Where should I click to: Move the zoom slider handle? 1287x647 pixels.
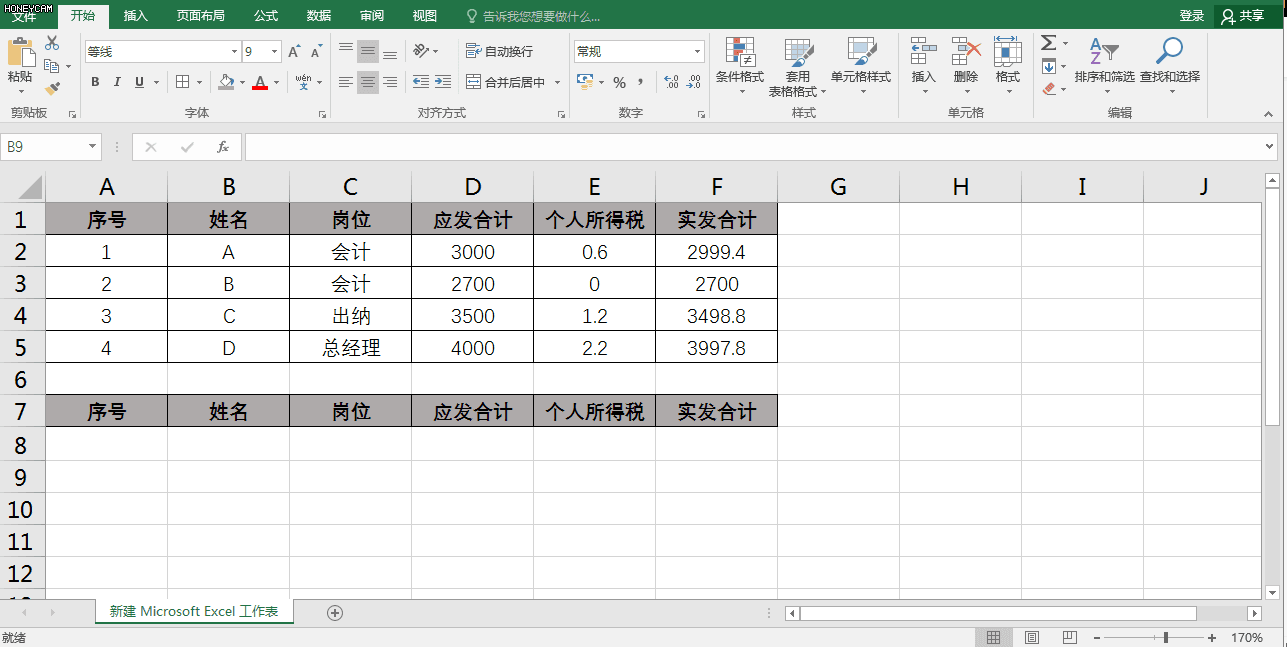click(1165, 637)
